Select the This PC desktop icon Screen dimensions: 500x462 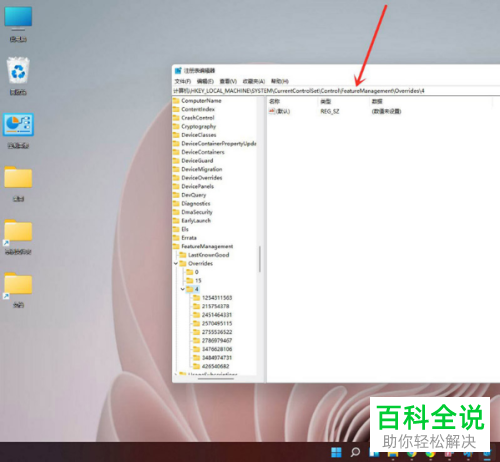18,24
